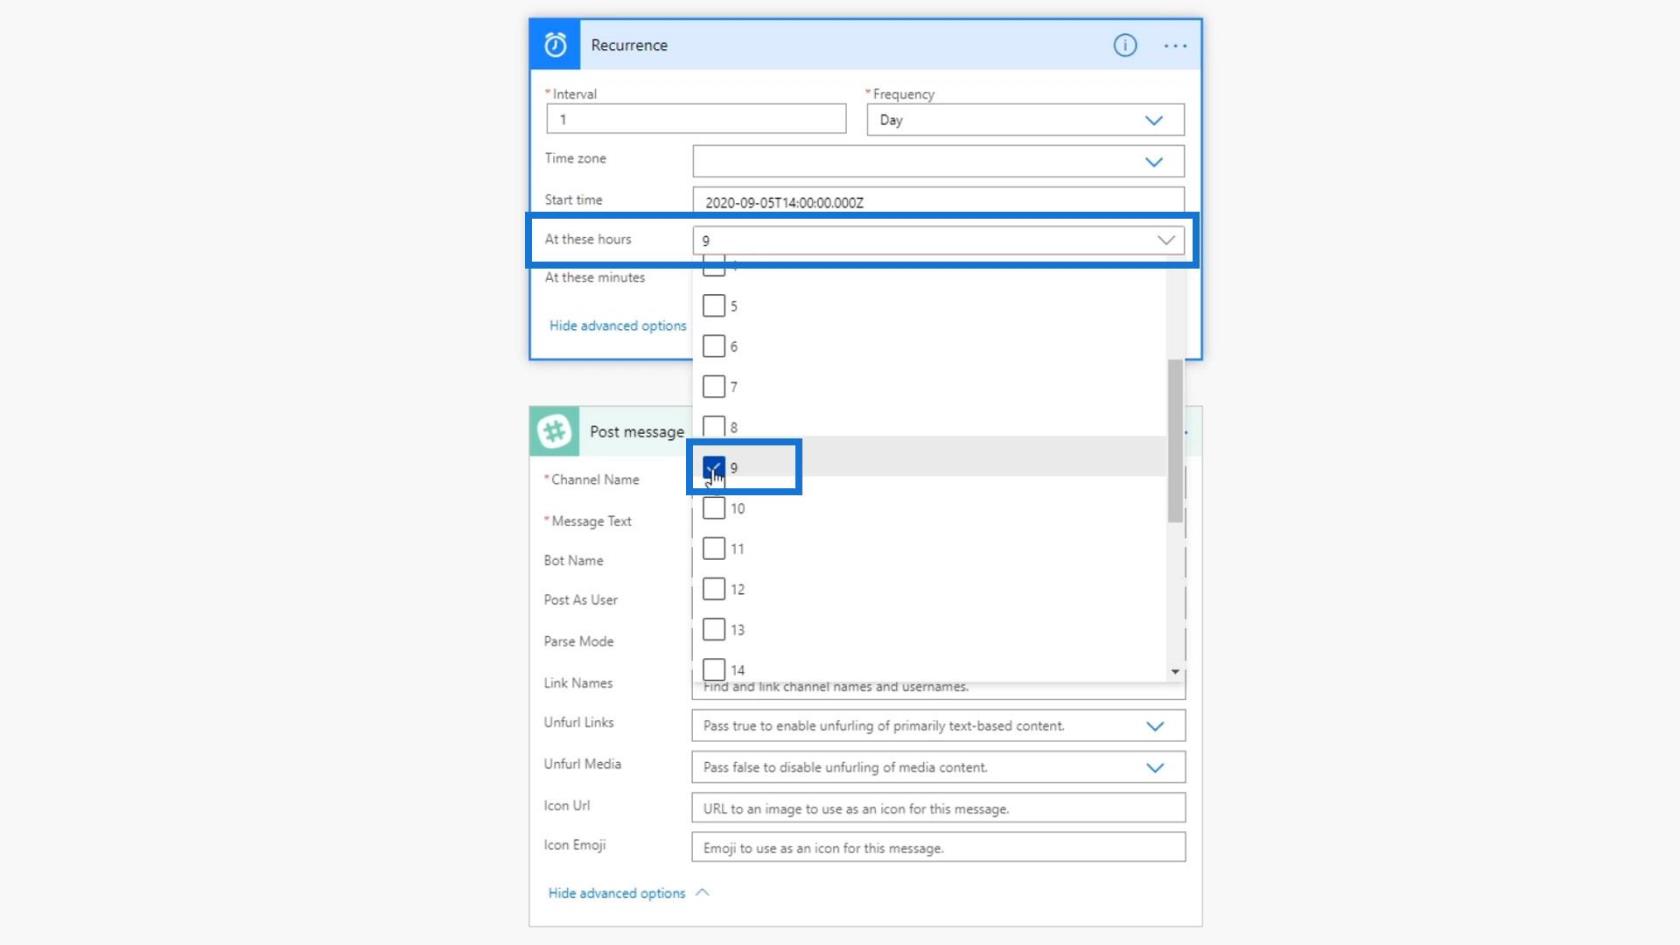The image size is (1680, 945).
Task: Click the Slack Post message icon
Action: point(554,431)
